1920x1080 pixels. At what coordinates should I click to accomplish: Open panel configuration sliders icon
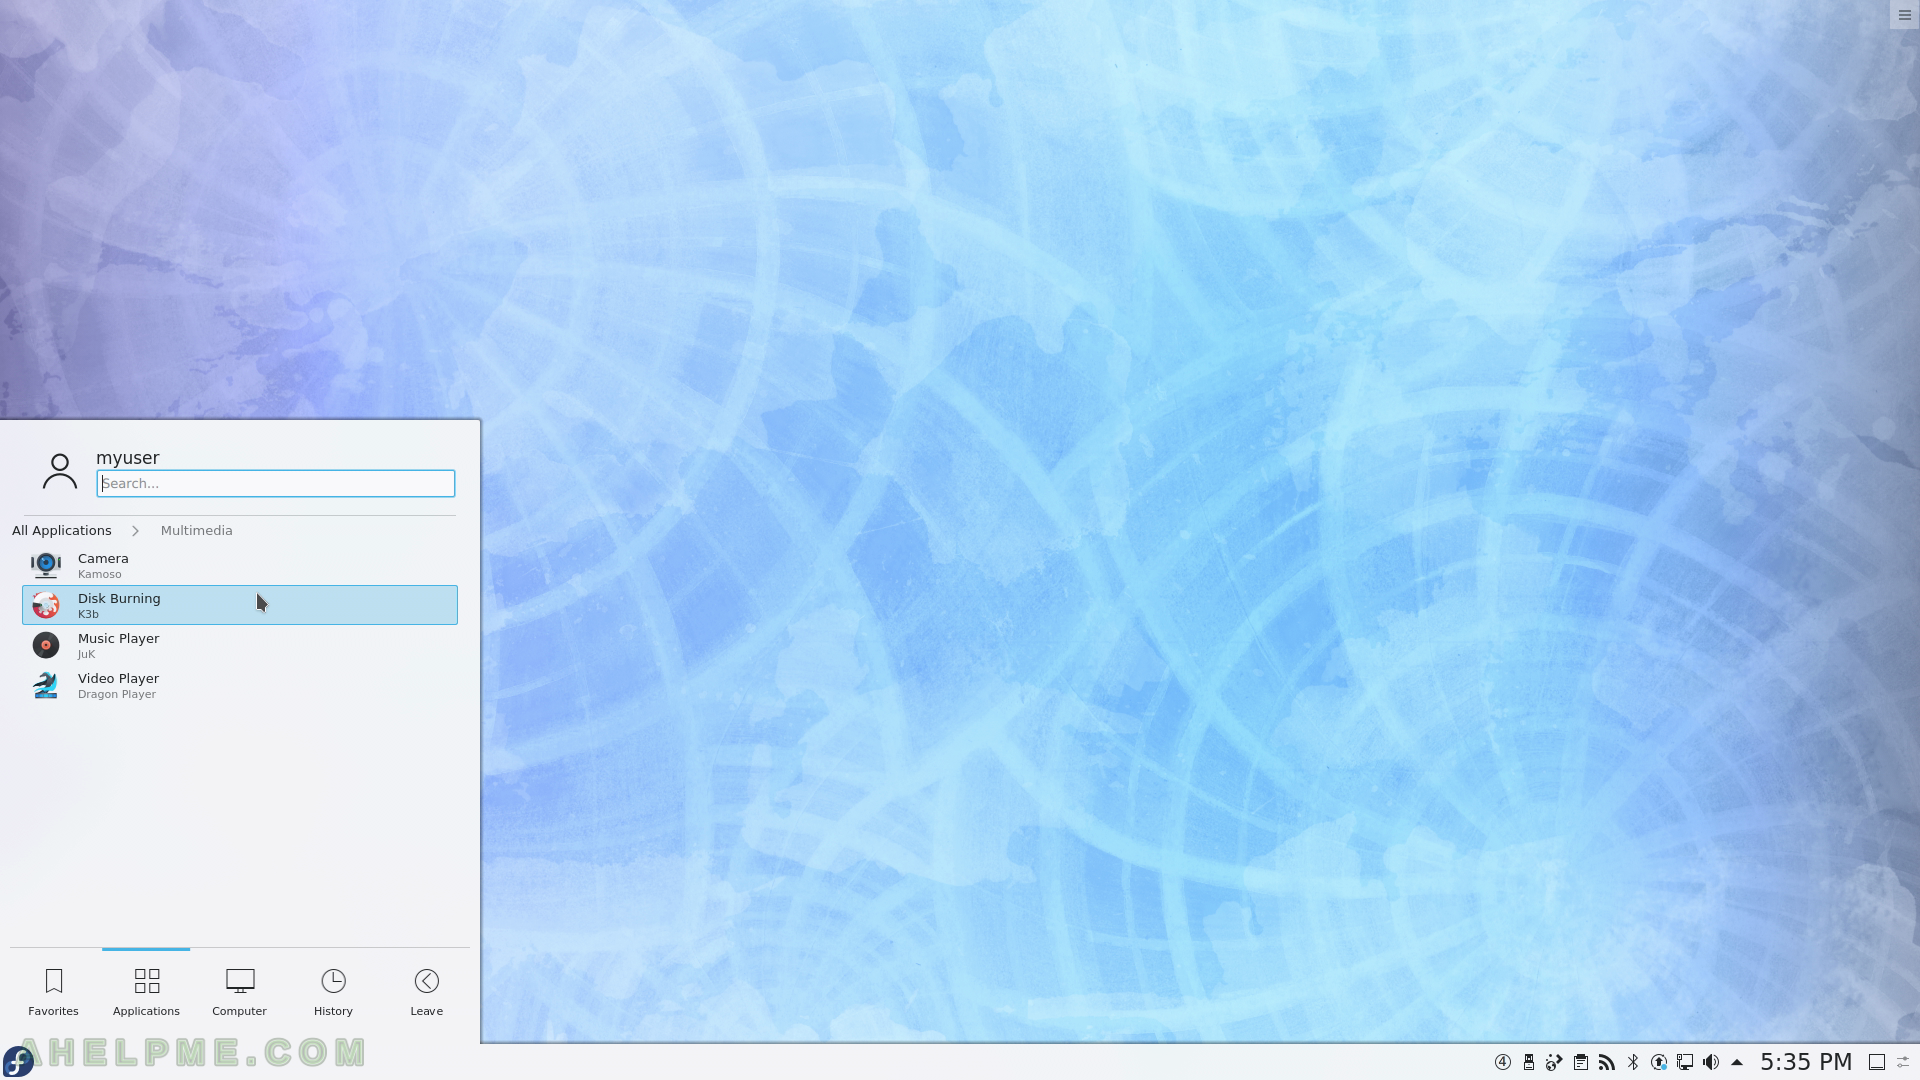(1904, 1062)
